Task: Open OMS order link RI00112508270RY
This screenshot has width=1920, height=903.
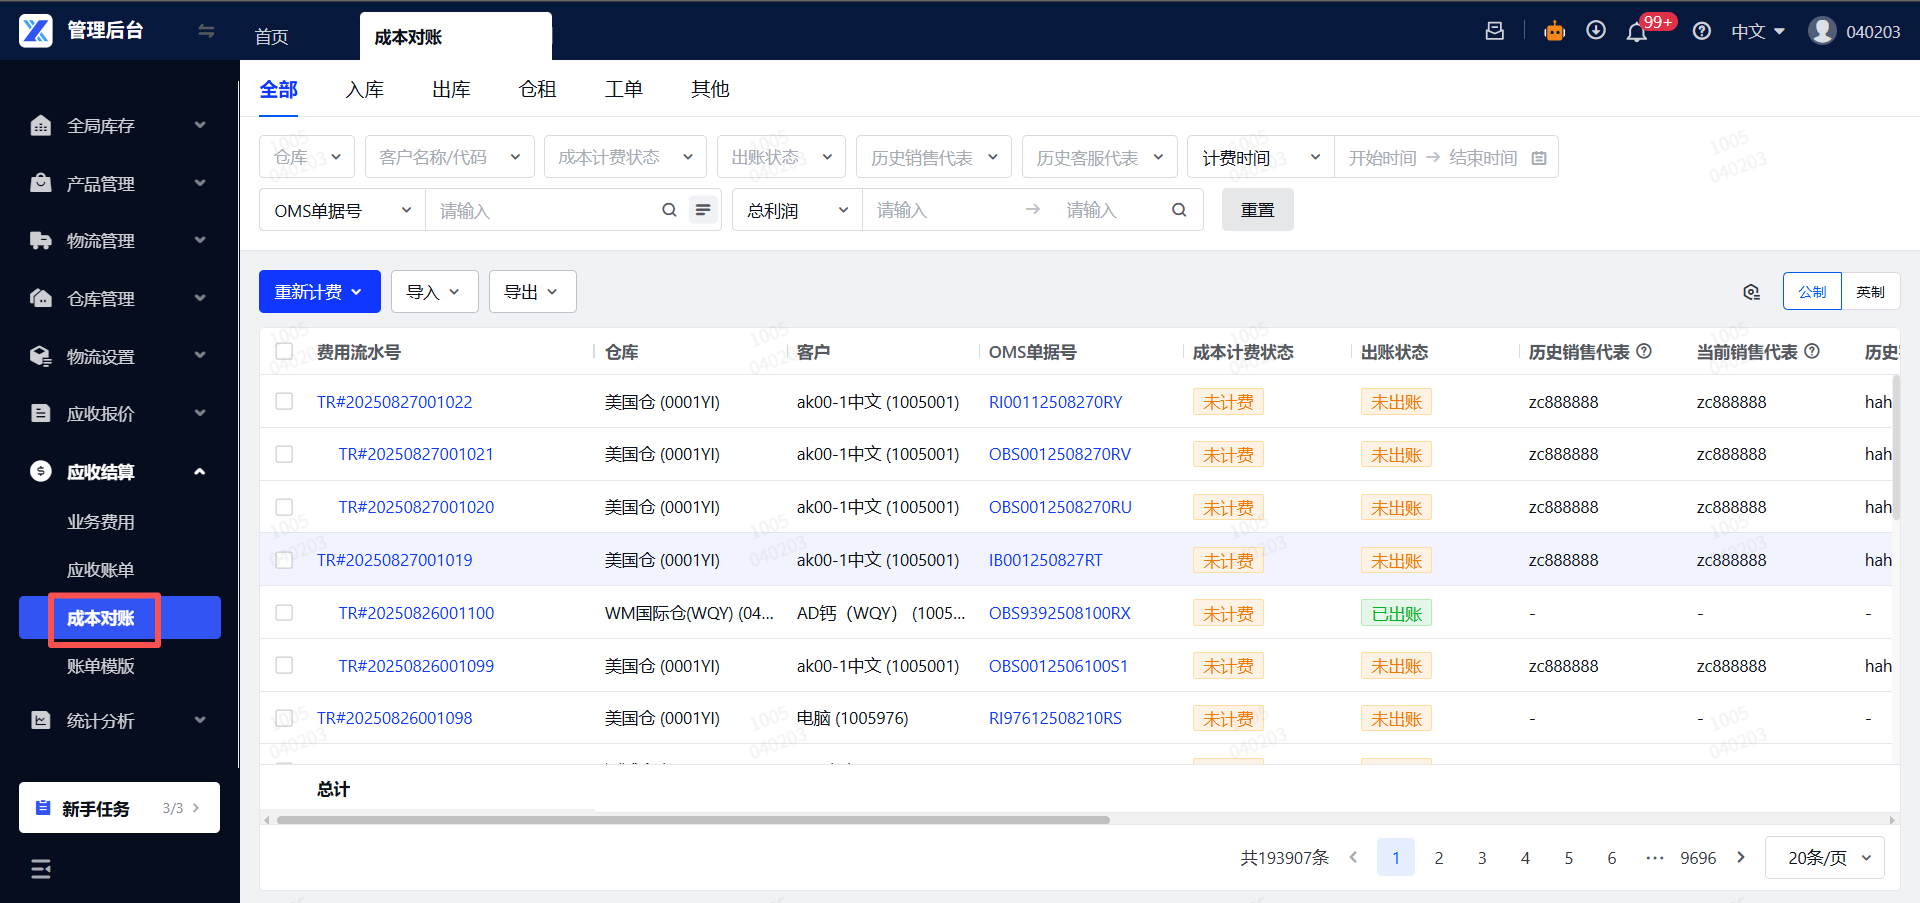Action: tap(1055, 402)
